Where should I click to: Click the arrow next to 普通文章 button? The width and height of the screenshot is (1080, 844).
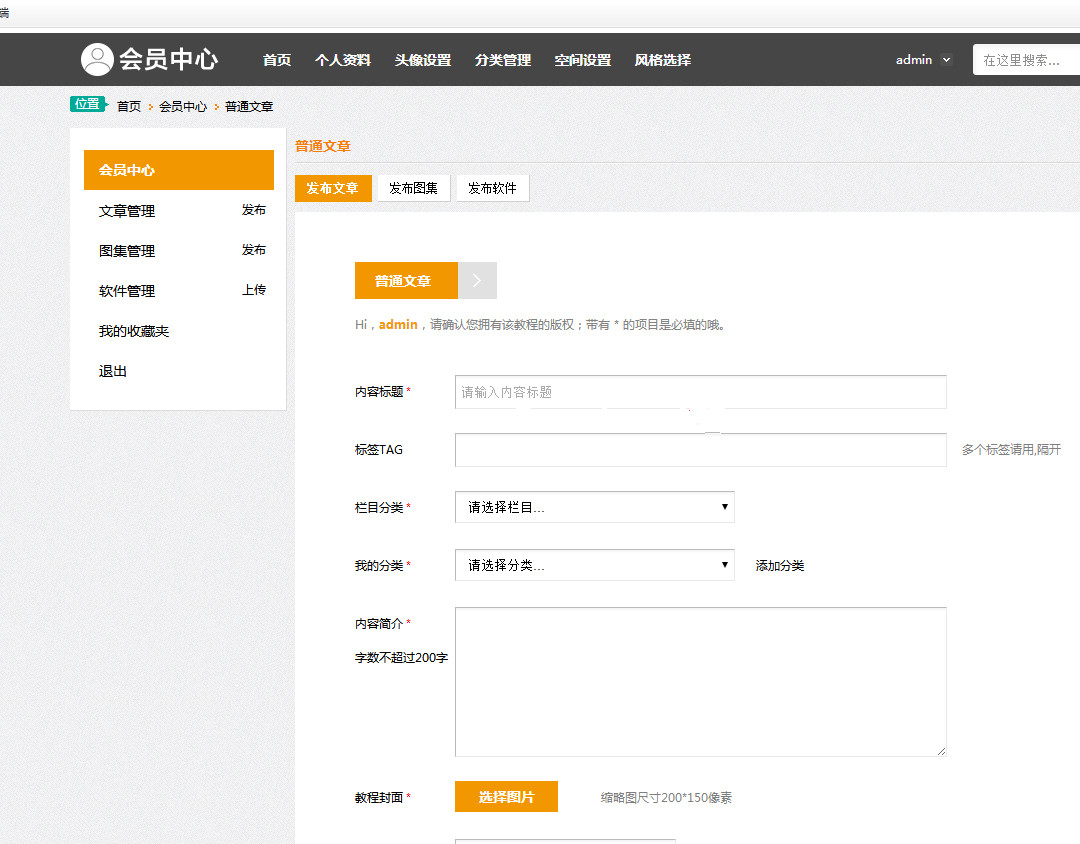click(477, 281)
